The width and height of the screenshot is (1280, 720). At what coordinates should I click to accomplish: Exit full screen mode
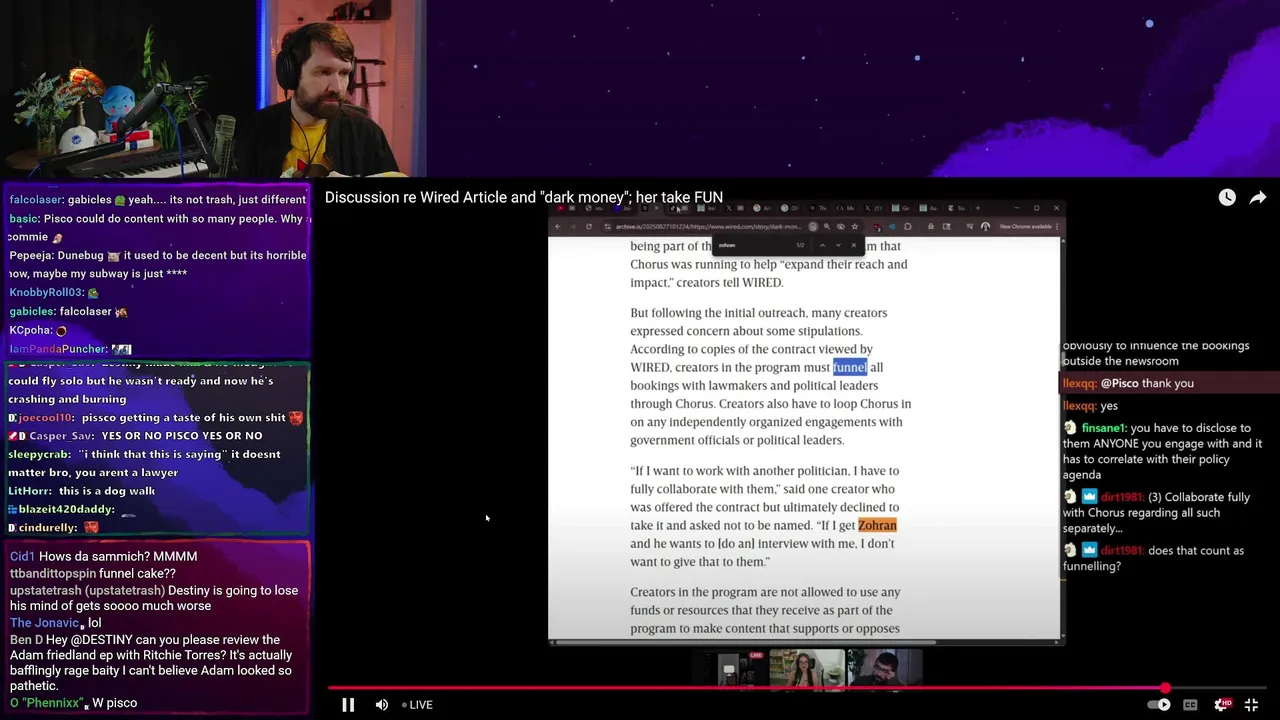[x=1251, y=705]
